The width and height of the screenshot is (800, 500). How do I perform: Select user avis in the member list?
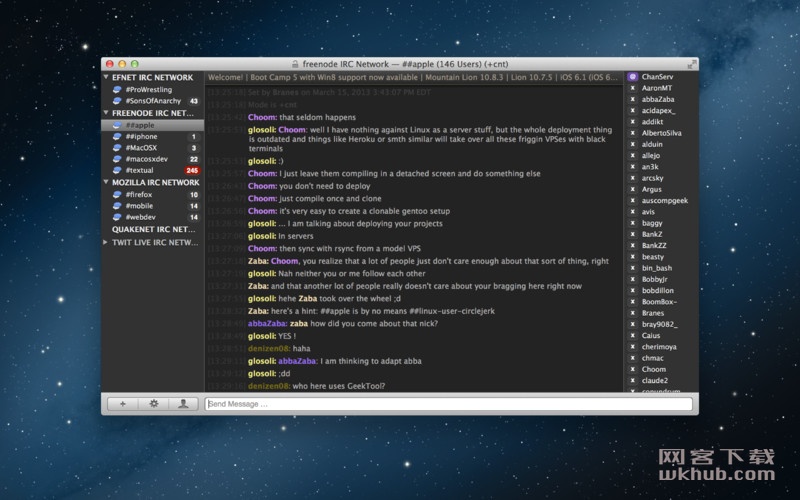(648, 212)
